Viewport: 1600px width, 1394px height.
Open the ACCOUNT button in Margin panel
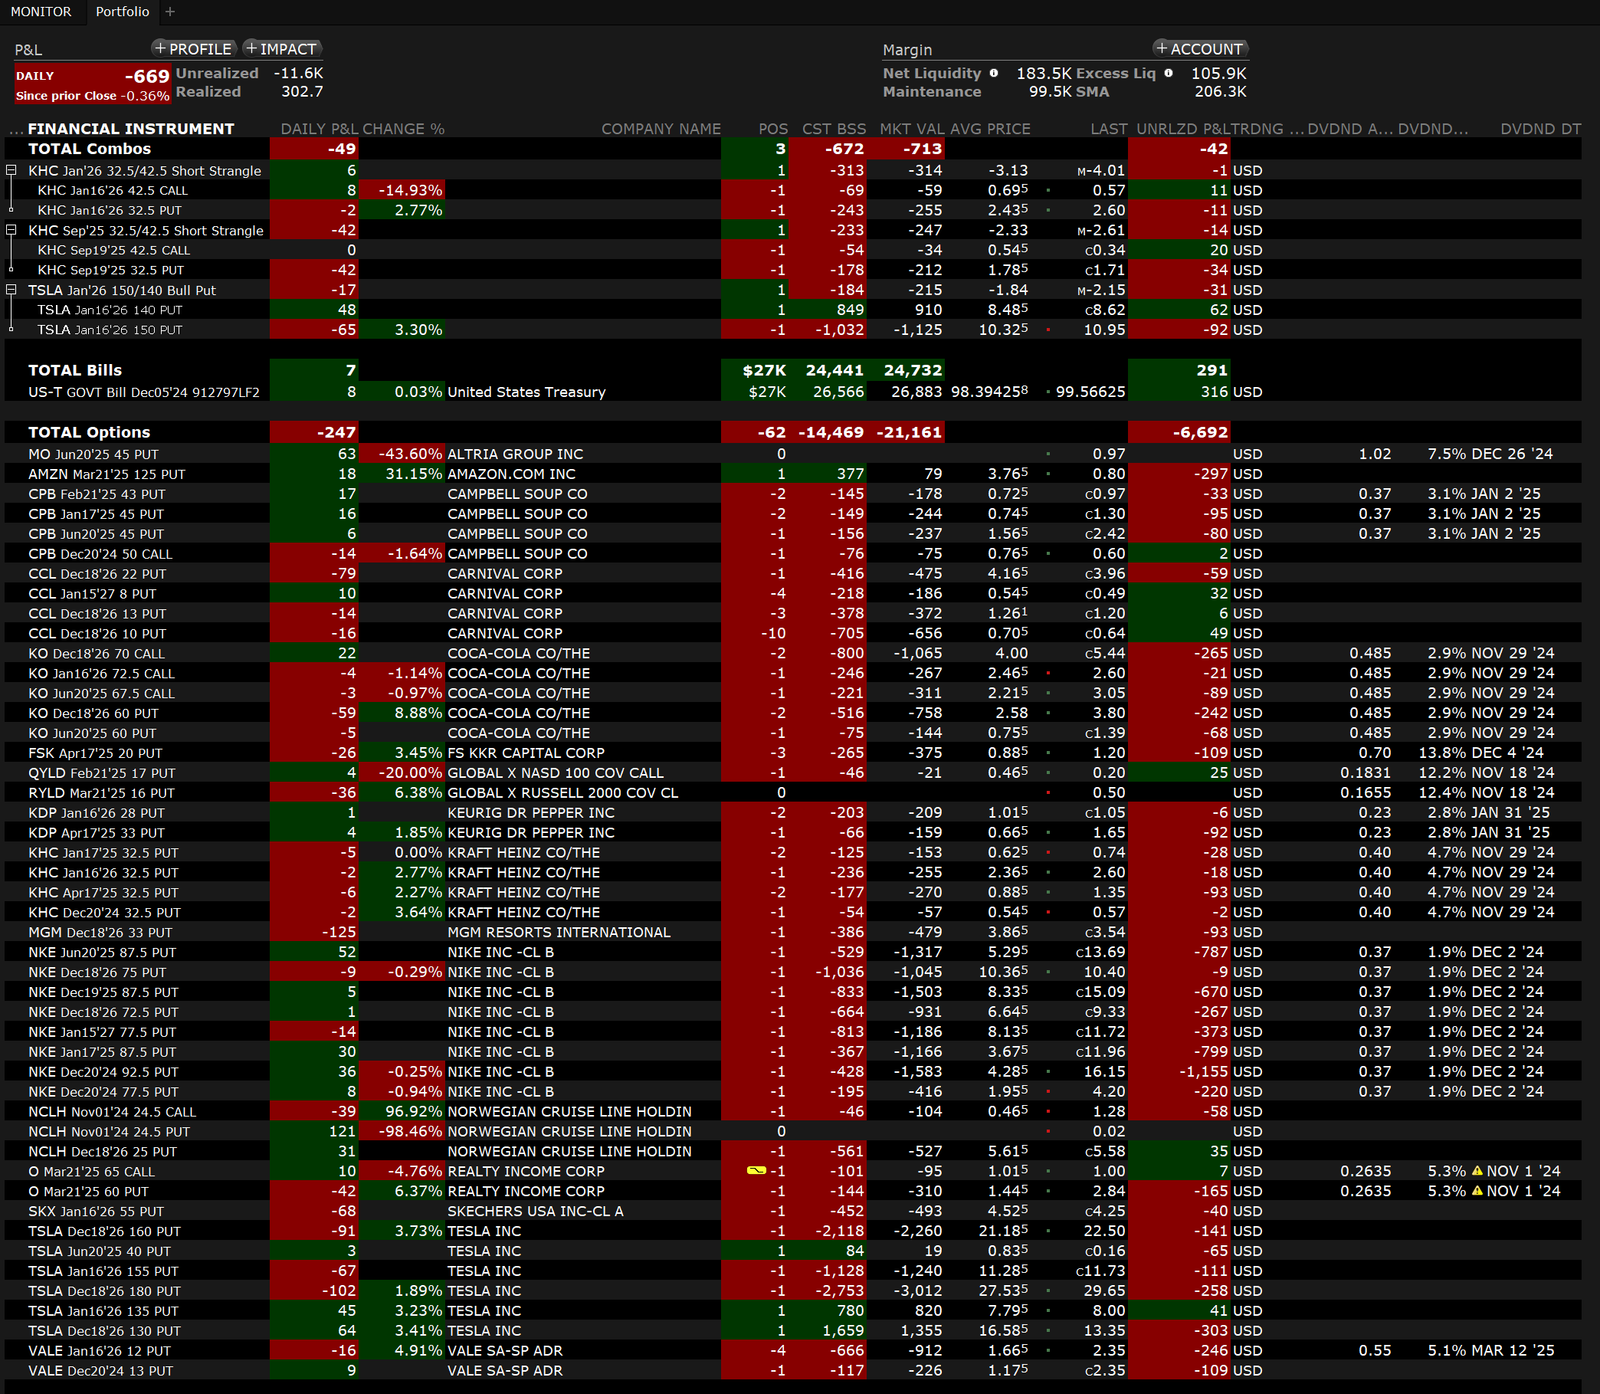[x=1199, y=49]
